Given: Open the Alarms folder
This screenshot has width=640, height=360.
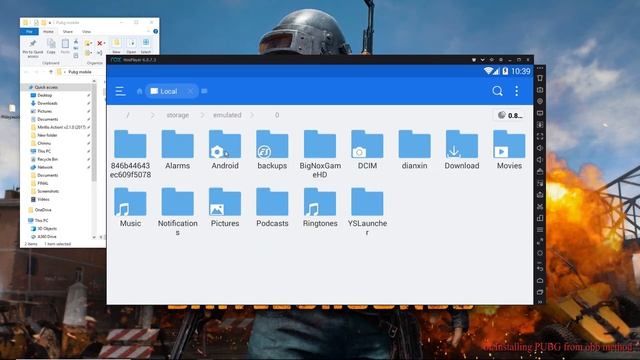Looking at the screenshot, I should pos(178,150).
